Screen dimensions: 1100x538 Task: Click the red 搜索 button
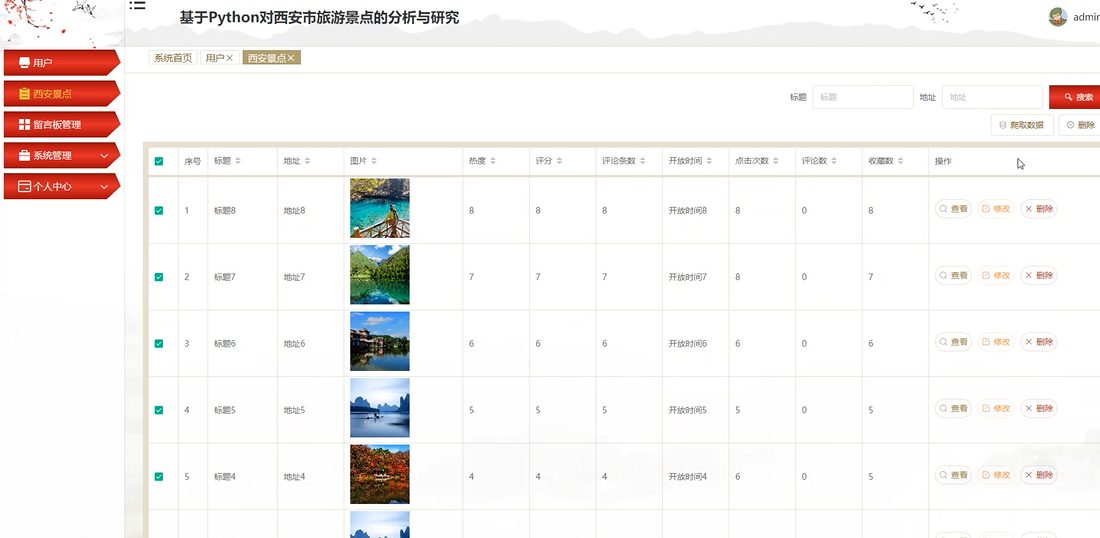(1075, 97)
